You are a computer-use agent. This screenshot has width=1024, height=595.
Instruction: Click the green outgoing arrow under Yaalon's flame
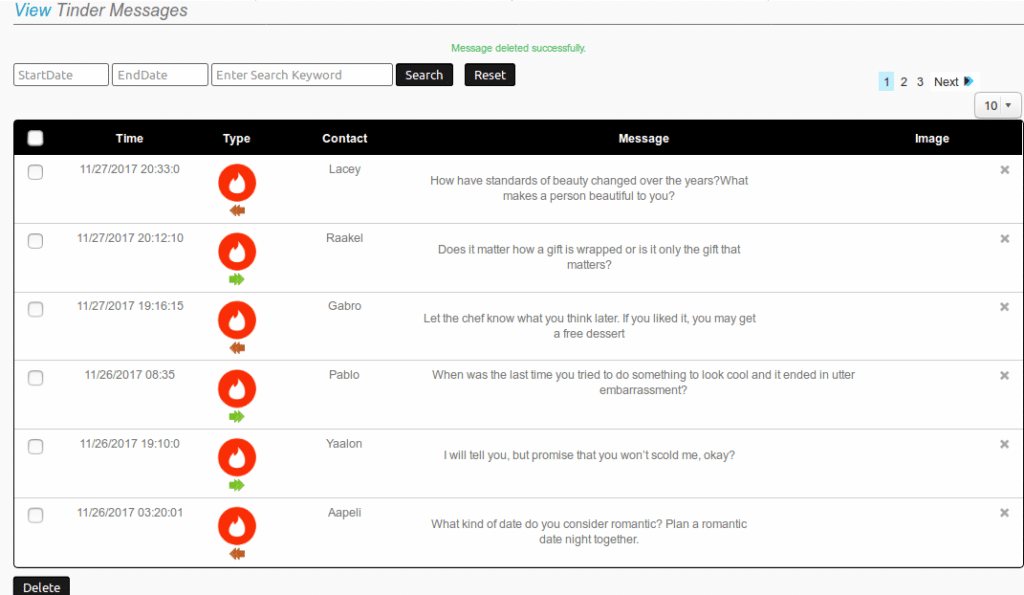[237, 485]
